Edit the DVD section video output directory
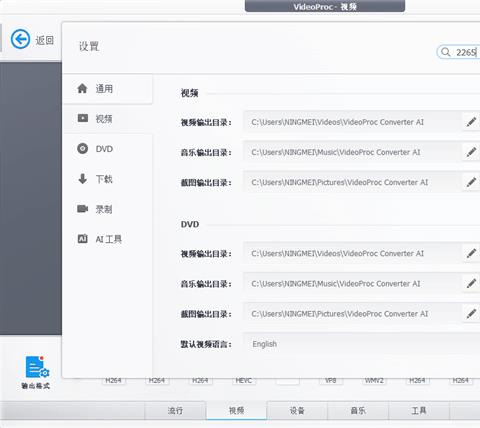The width and height of the screenshot is (480, 428). click(x=471, y=253)
